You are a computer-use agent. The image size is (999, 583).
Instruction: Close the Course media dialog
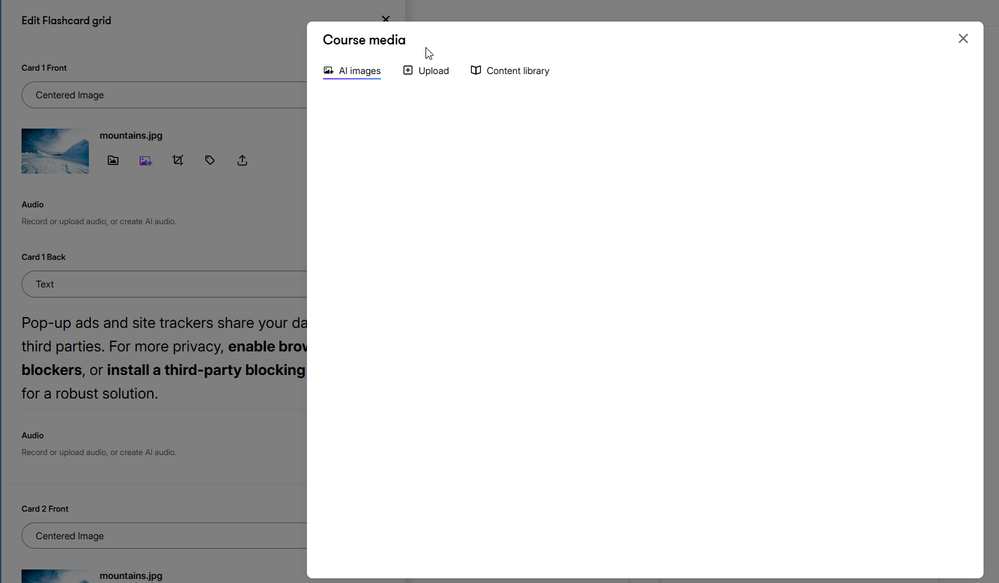pyautogui.click(x=963, y=39)
